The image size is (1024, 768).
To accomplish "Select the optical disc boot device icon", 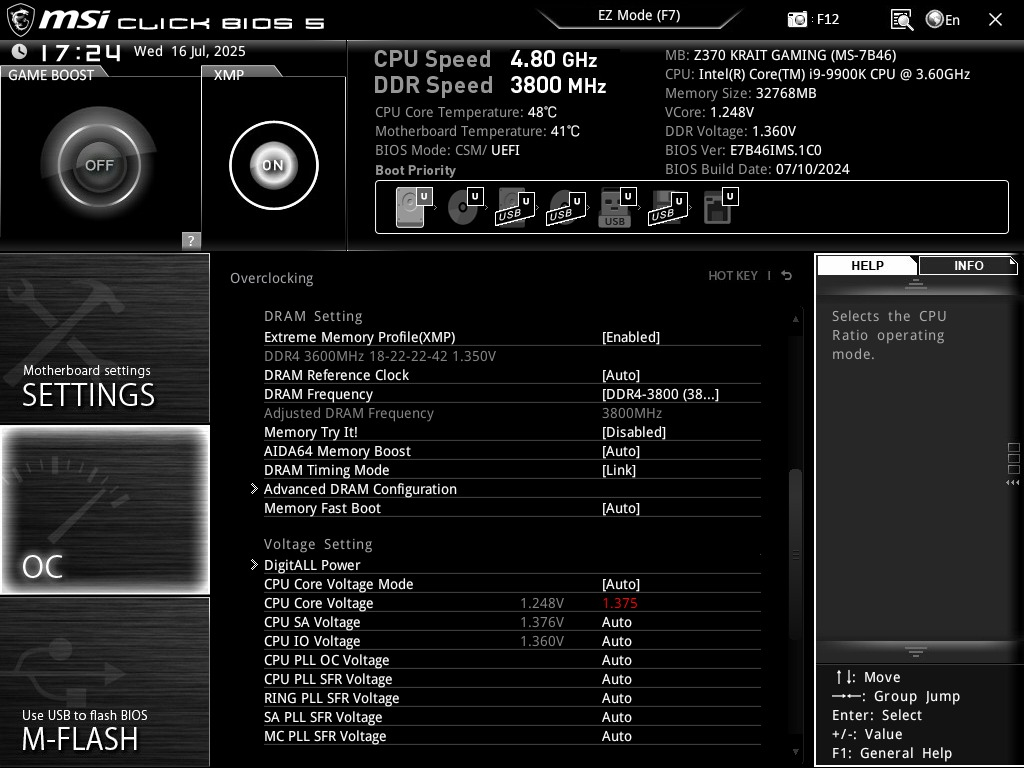I will pyautogui.click(x=465, y=207).
